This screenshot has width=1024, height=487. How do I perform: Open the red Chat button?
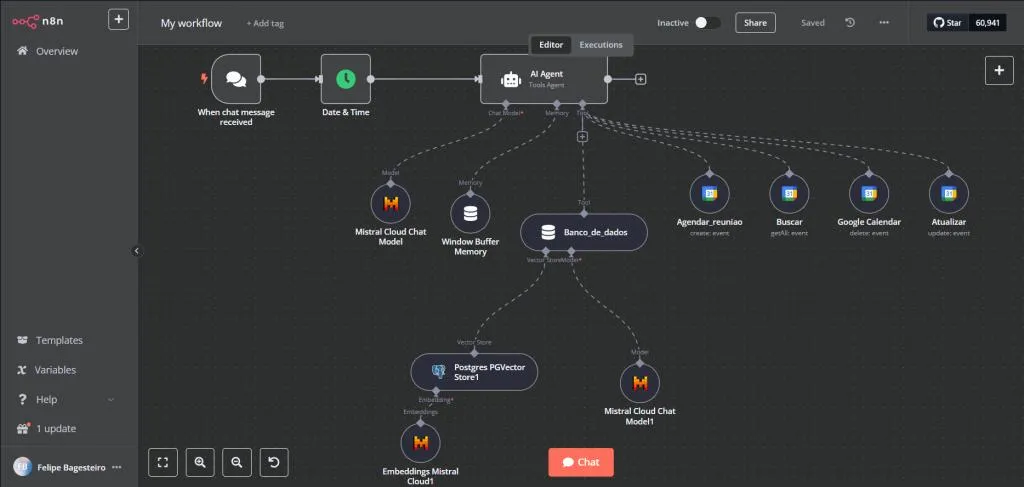pos(581,462)
